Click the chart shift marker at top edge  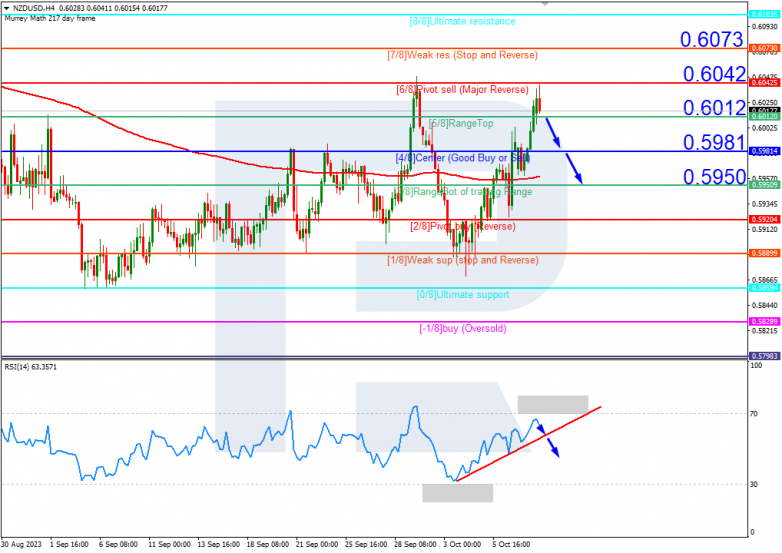point(546,3)
